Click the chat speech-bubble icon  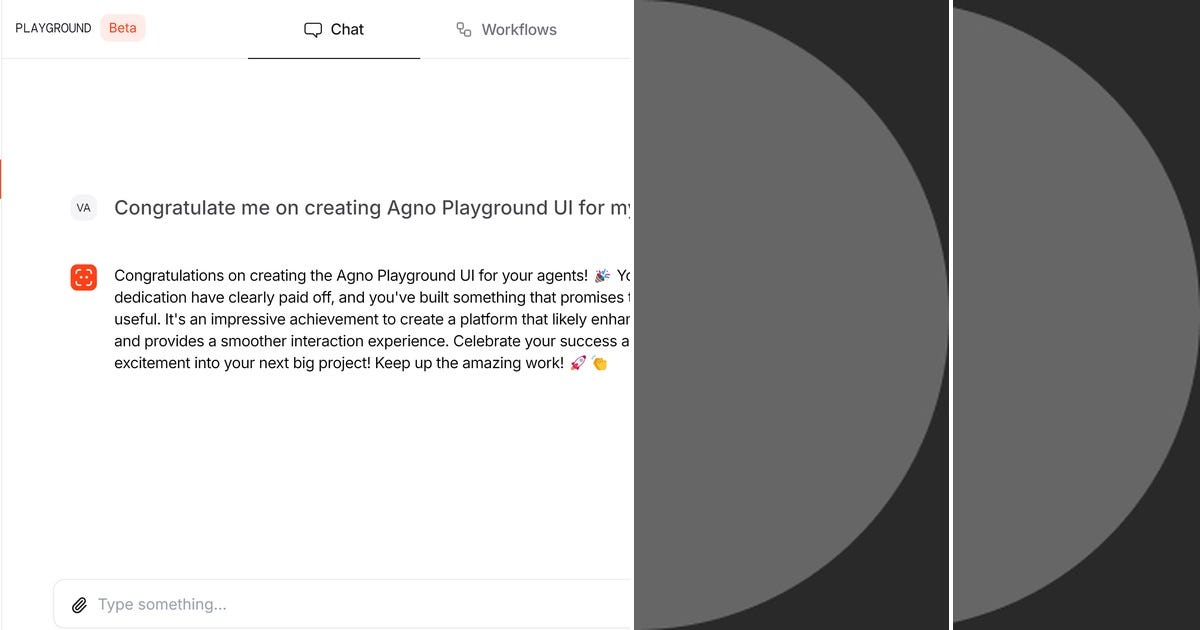[x=314, y=29]
